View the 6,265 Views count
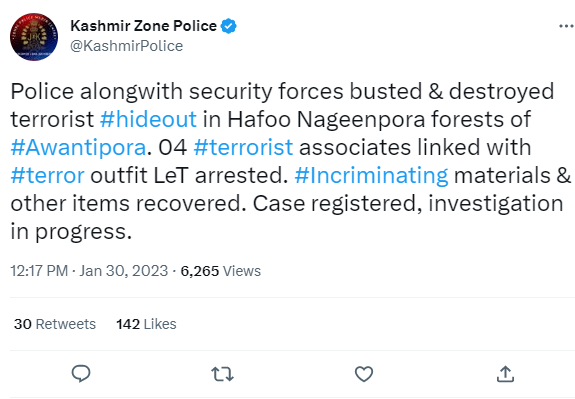This screenshot has height=399, width=575. (220, 271)
